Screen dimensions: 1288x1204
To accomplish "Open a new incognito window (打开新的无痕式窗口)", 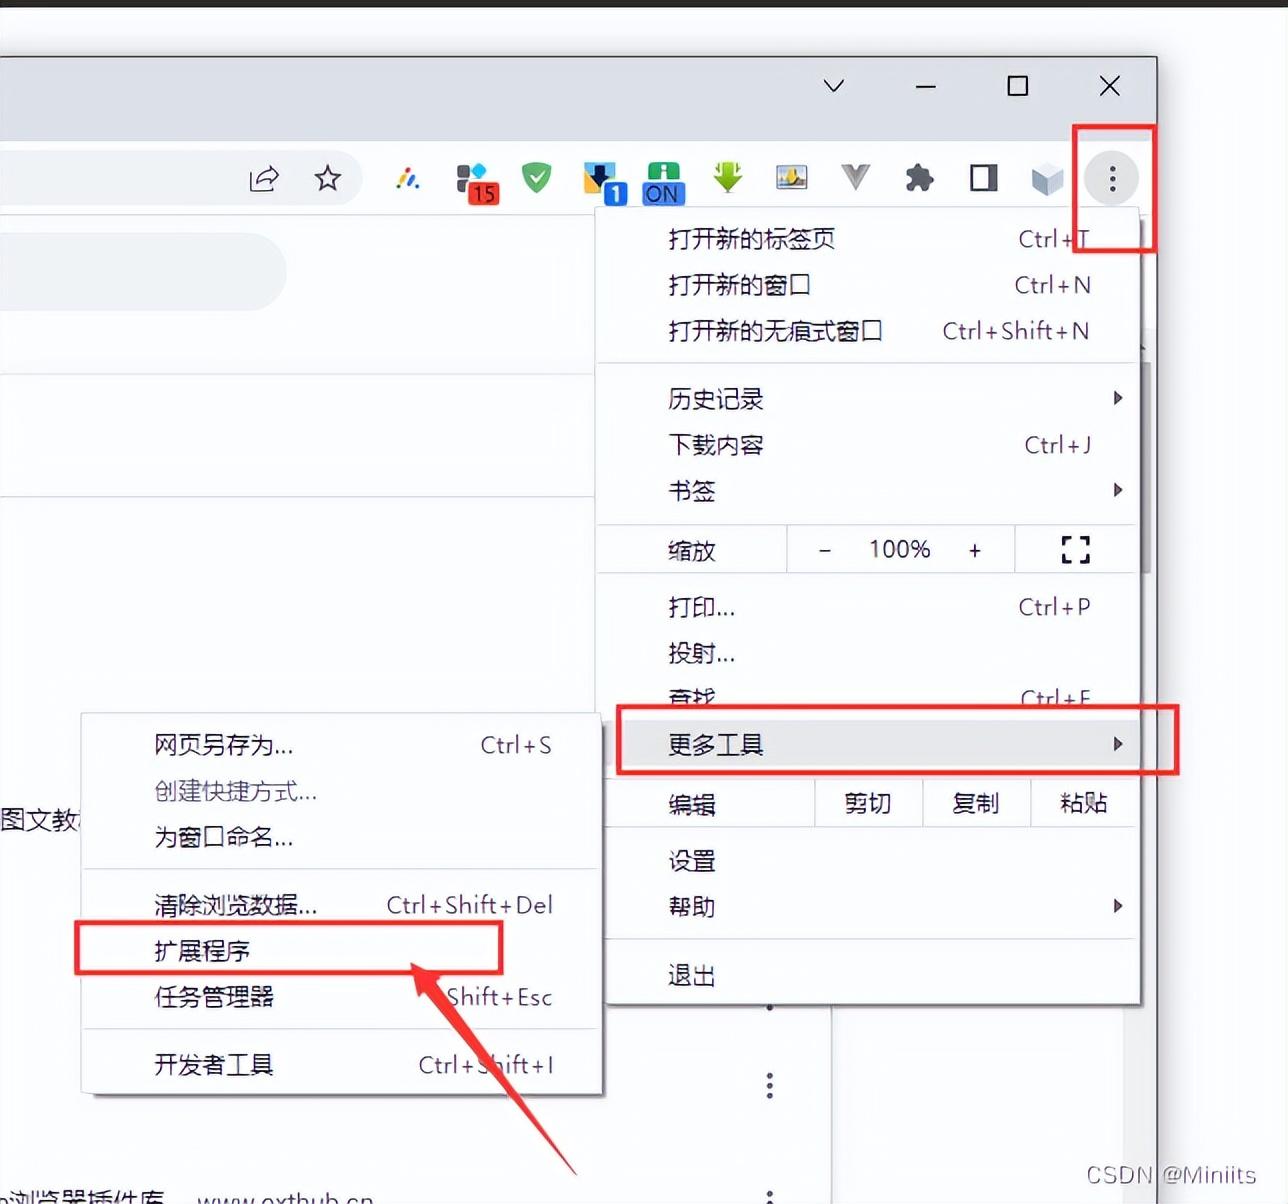I will 868,331.
